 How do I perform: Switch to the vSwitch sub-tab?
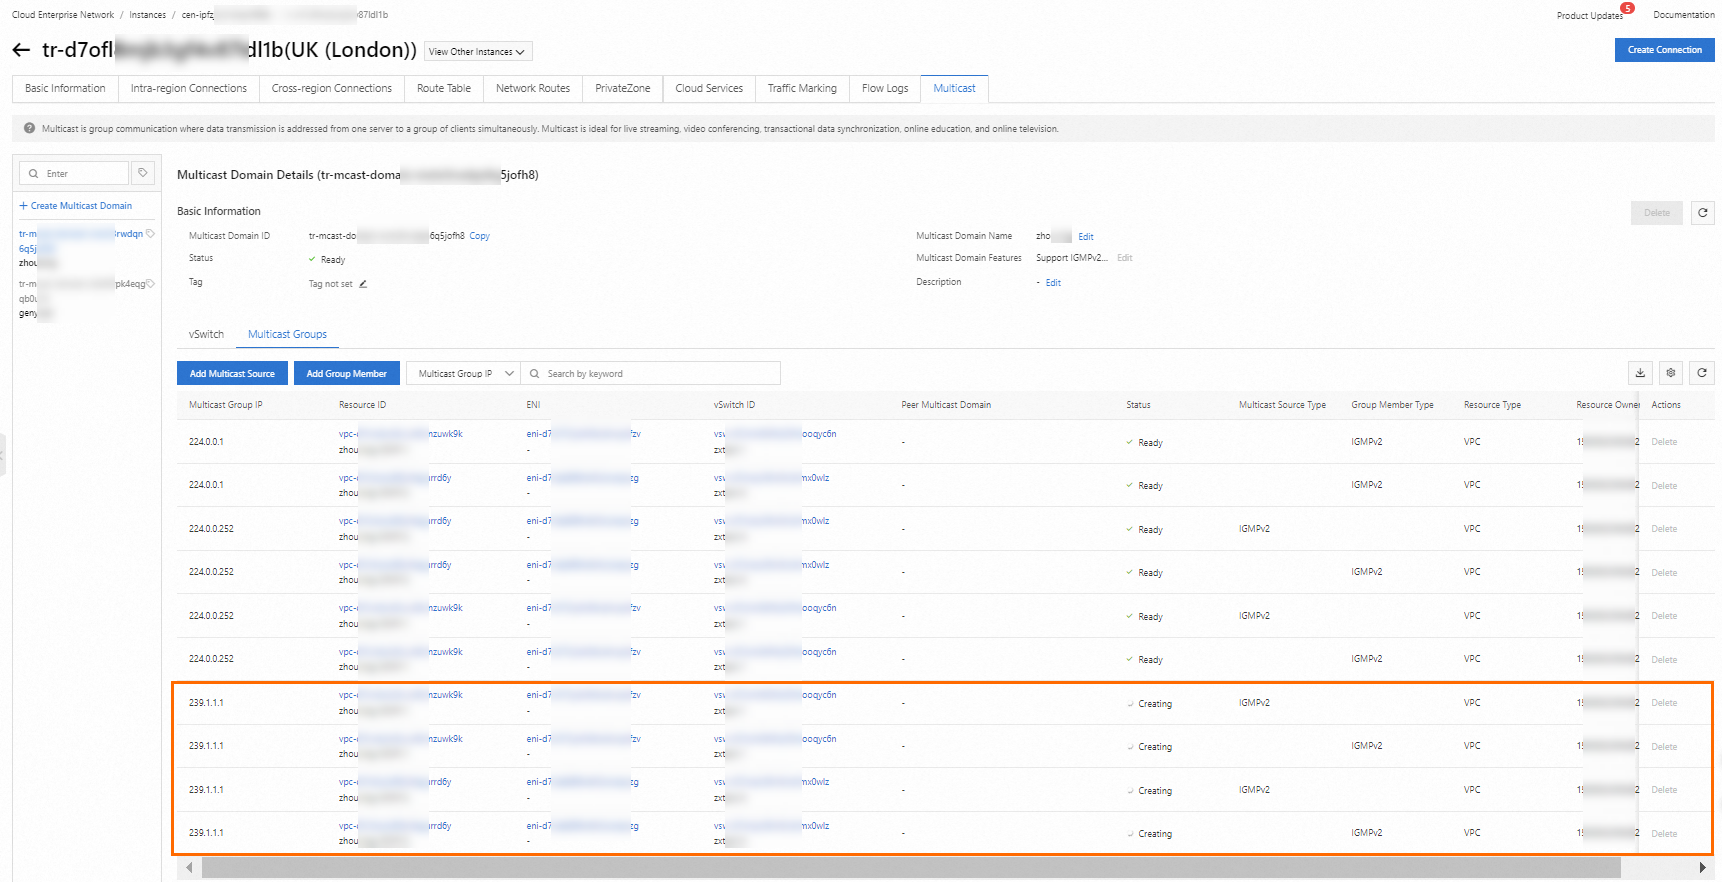point(206,334)
